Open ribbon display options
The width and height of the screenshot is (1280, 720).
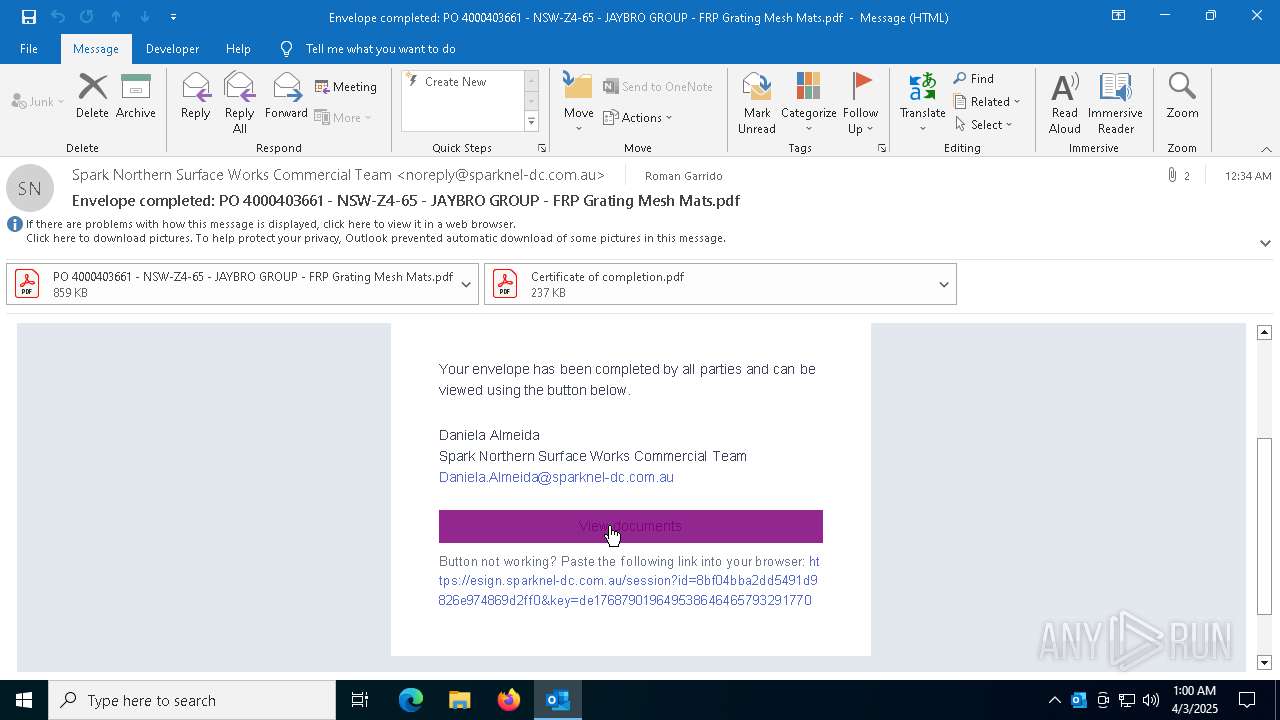[1118, 16]
